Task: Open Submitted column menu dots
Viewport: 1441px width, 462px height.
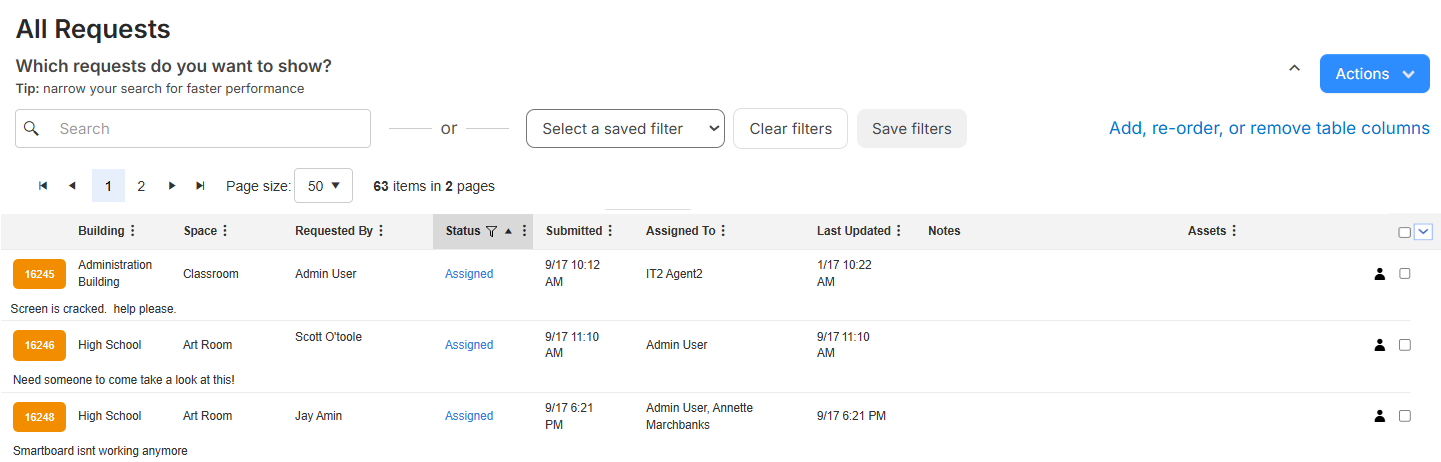Action: (x=610, y=231)
